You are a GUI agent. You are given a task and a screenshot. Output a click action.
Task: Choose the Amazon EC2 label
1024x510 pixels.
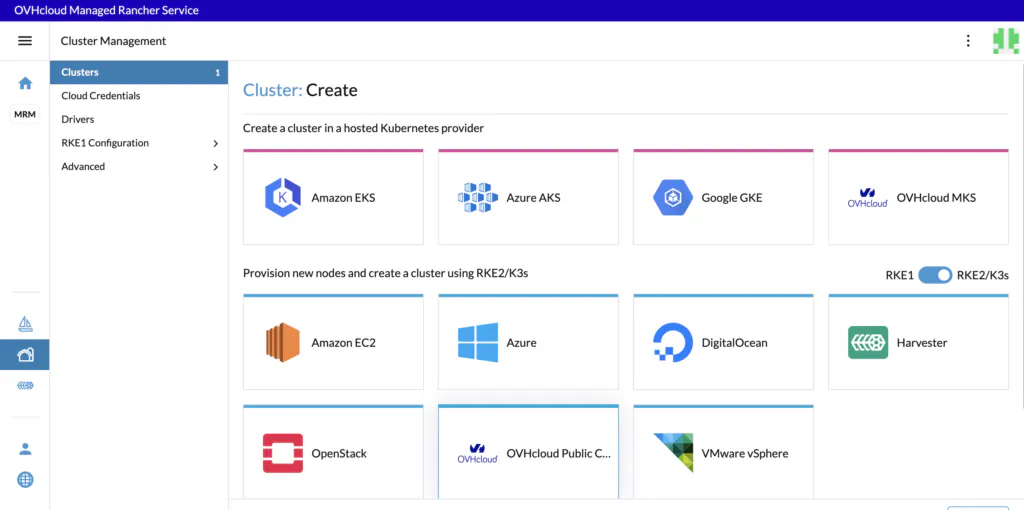(344, 343)
